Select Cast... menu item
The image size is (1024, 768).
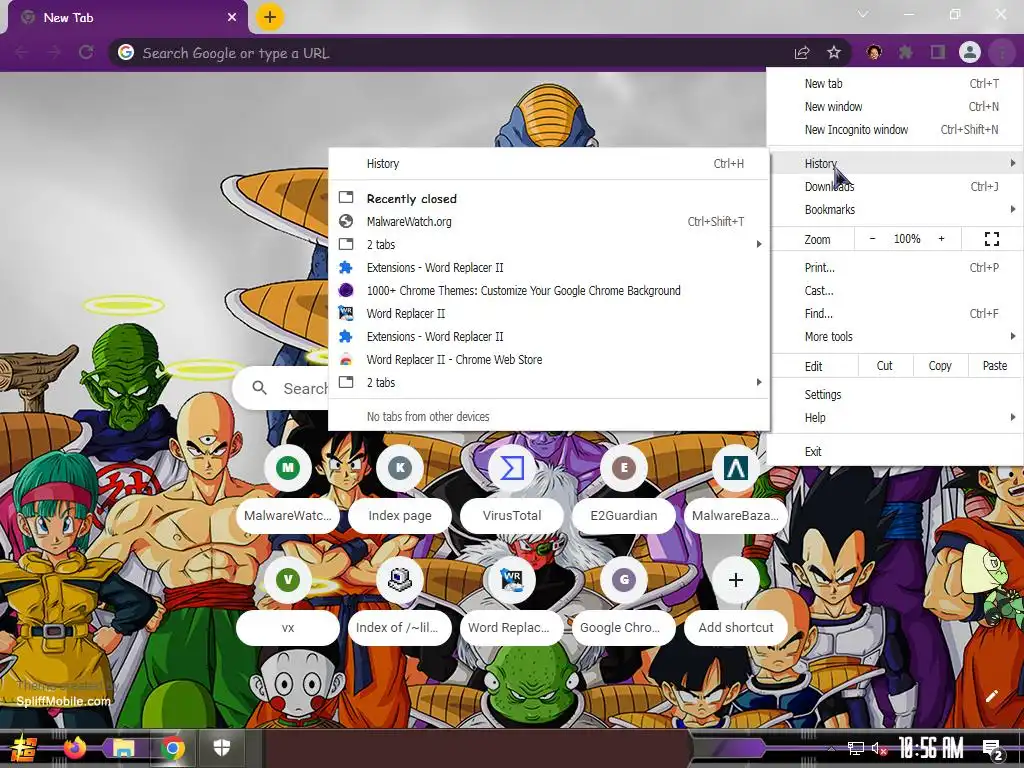tap(896, 291)
